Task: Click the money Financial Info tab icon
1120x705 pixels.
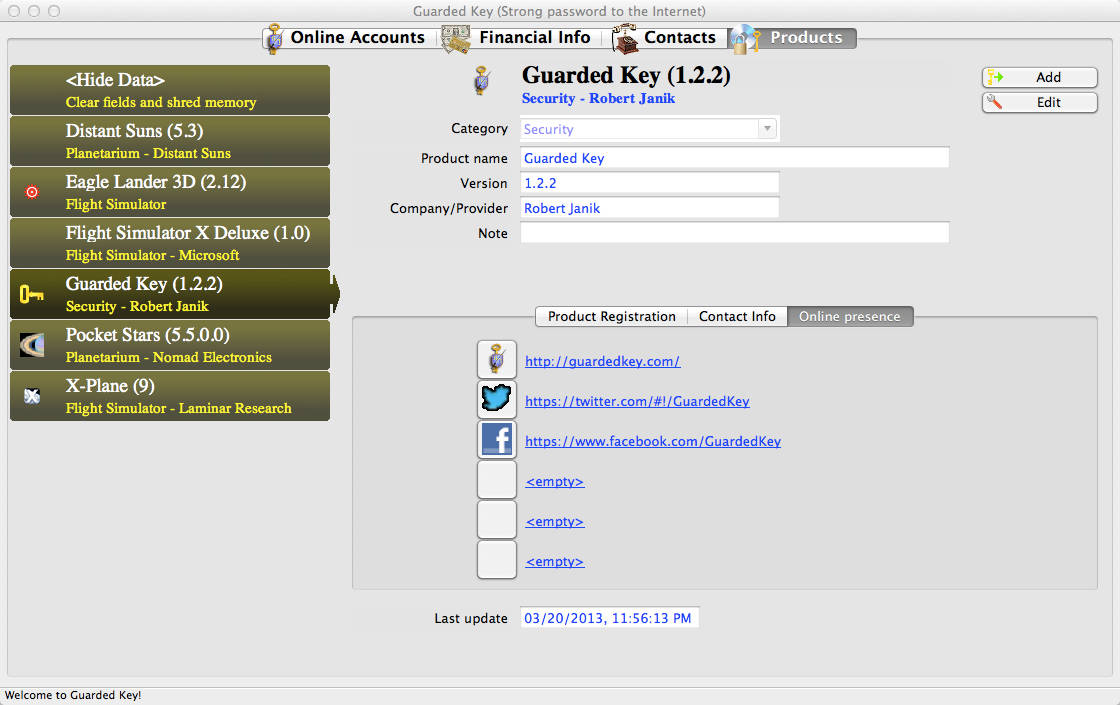Action: click(x=455, y=39)
